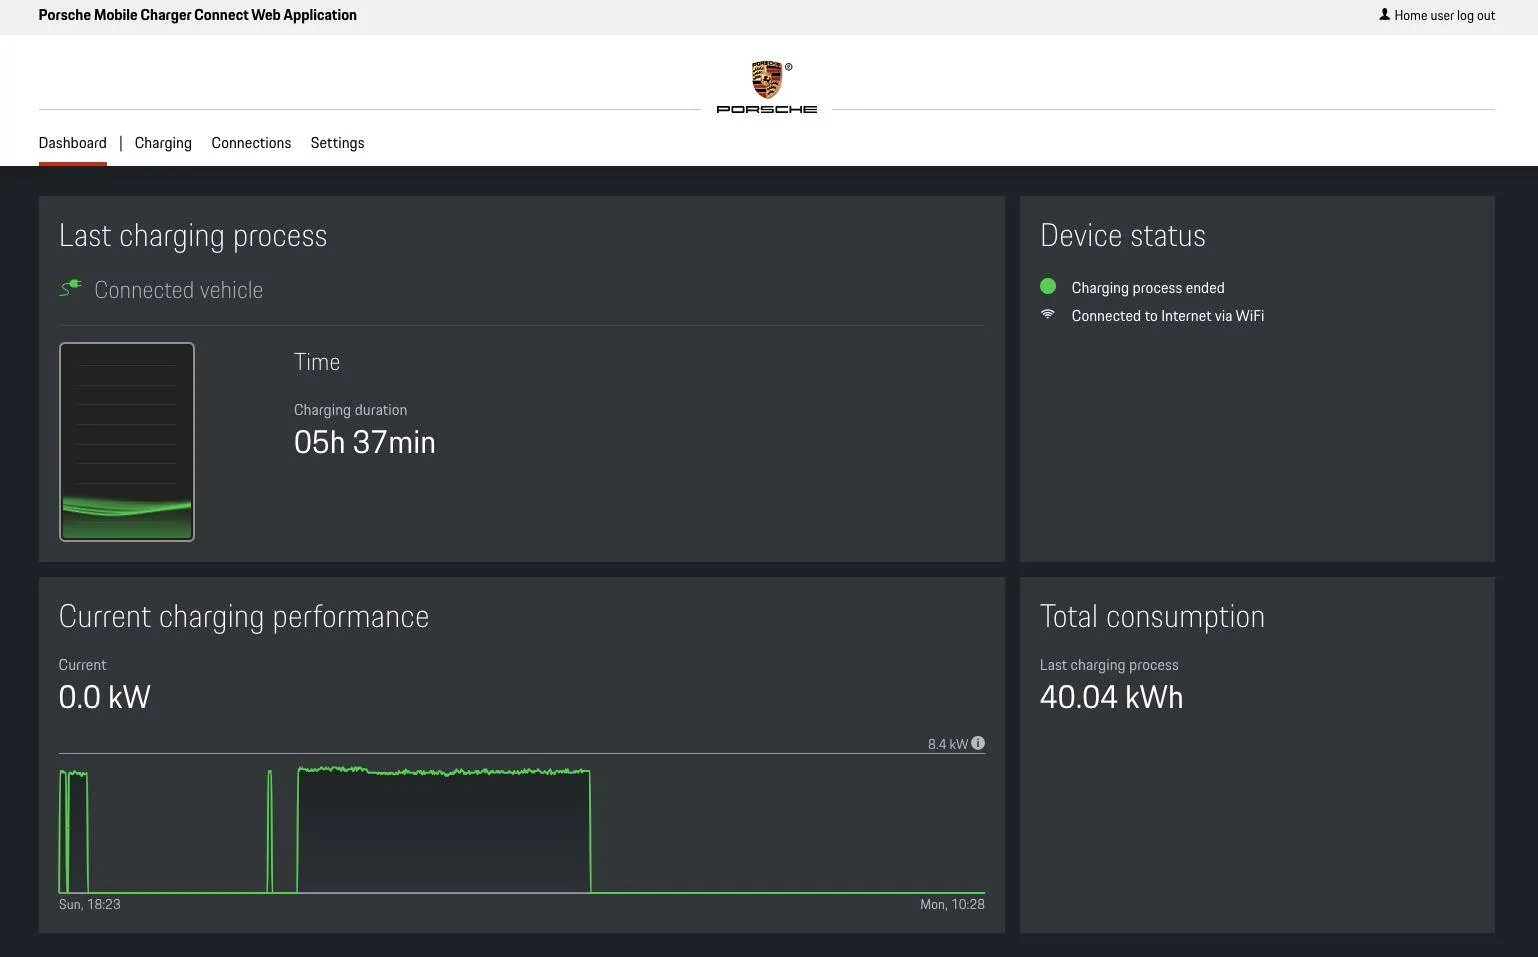Viewport: 1538px width, 957px height.
Task: Click the Mon, 10:28 end time label
Action: click(x=952, y=904)
